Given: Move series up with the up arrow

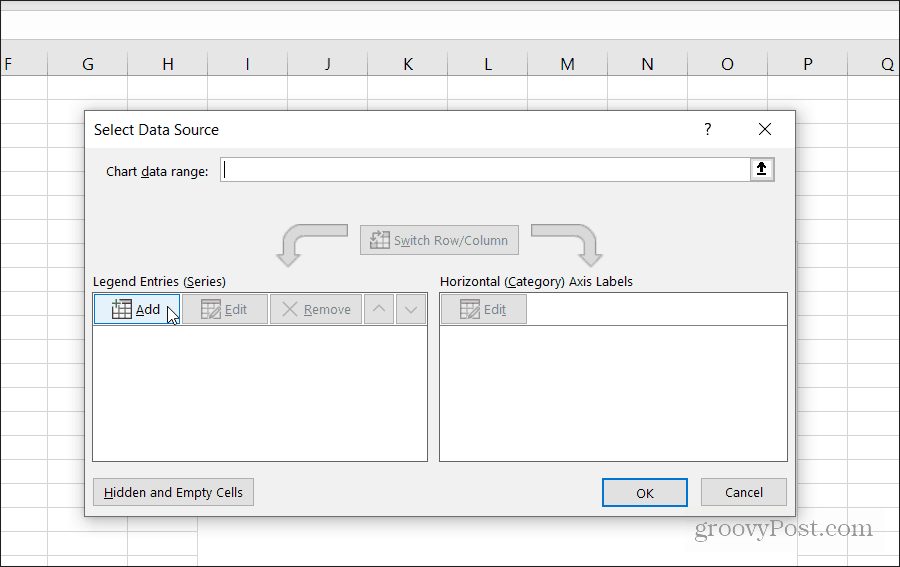Looking at the screenshot, I should point(379,309).
